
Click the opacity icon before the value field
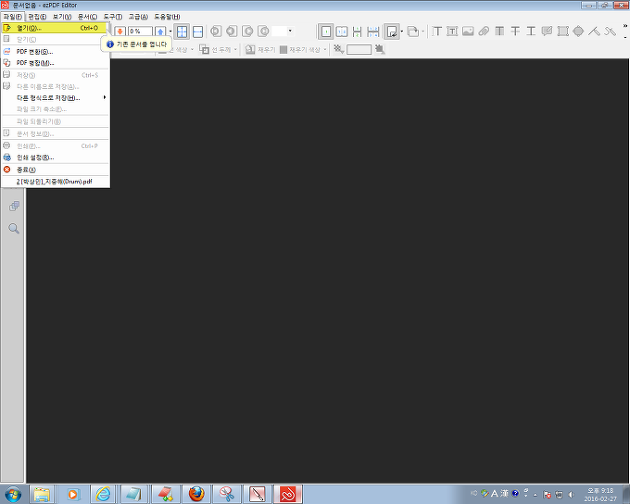pyautogui.click(x=338, y=49)
